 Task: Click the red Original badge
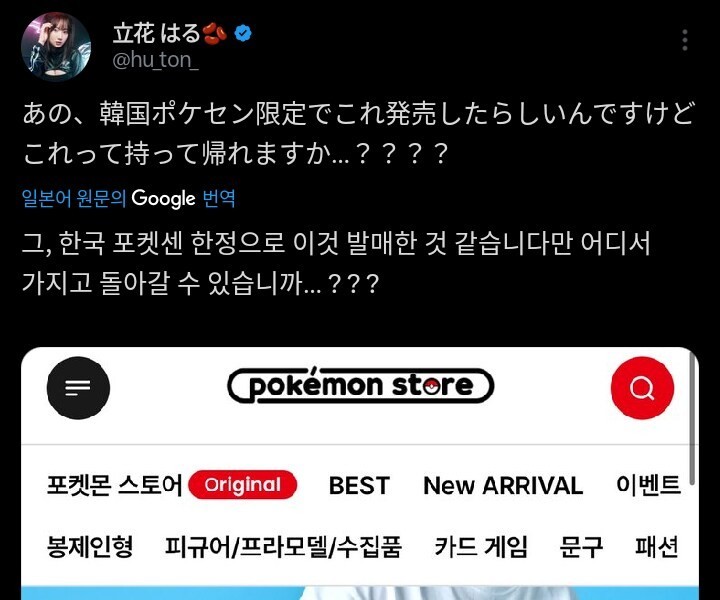(243, 485)
